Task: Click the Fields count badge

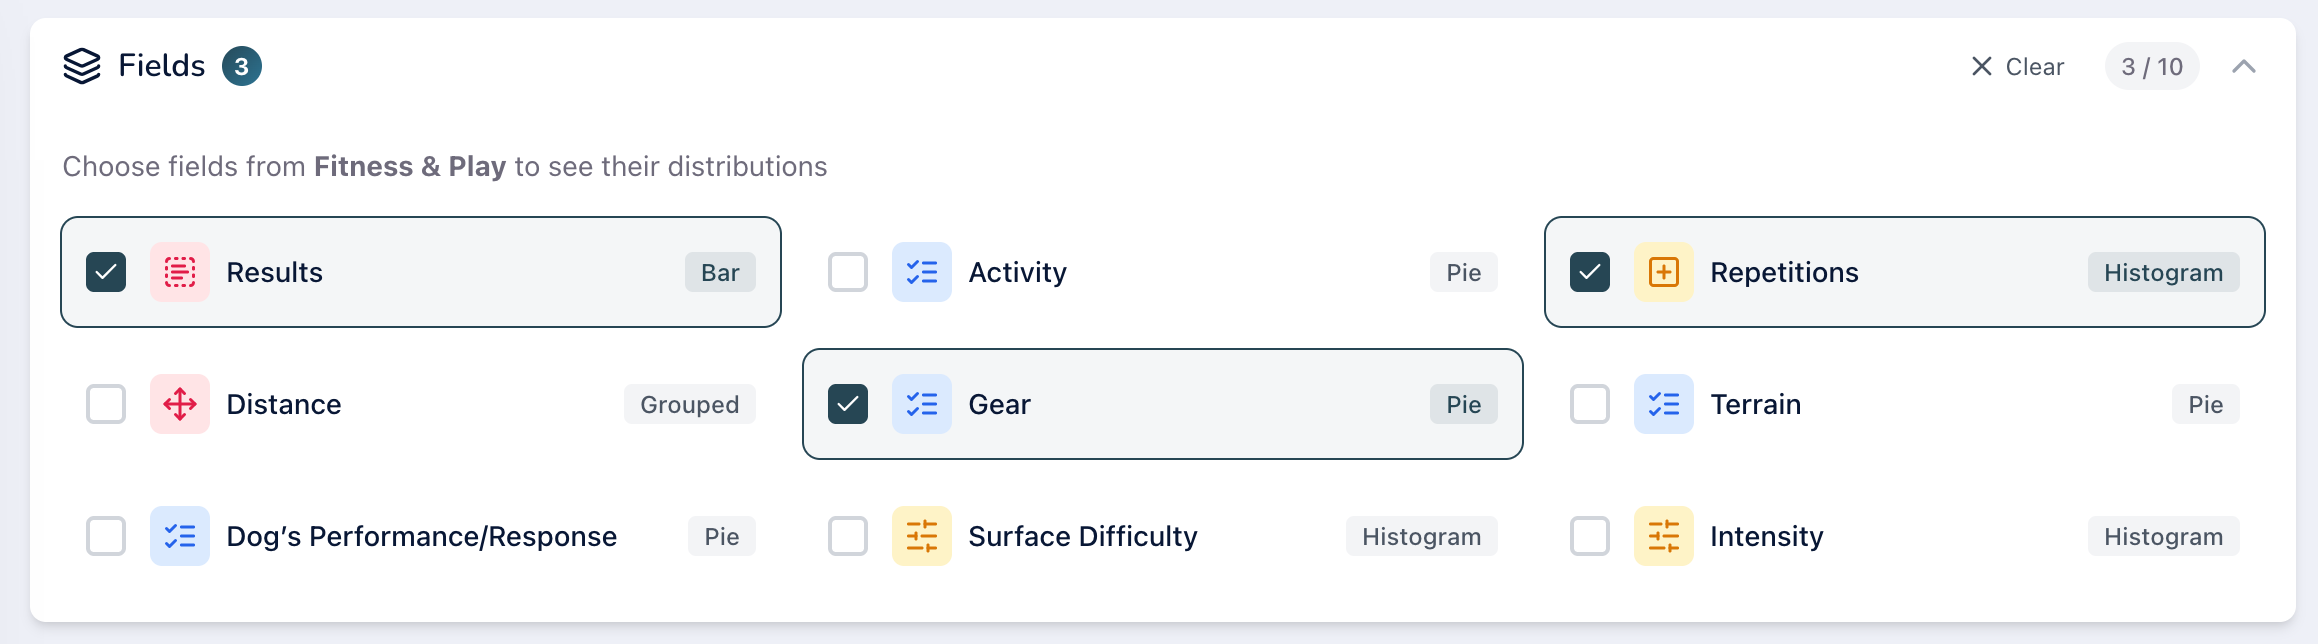Action: pyautogui.click(x=242, y=66)
